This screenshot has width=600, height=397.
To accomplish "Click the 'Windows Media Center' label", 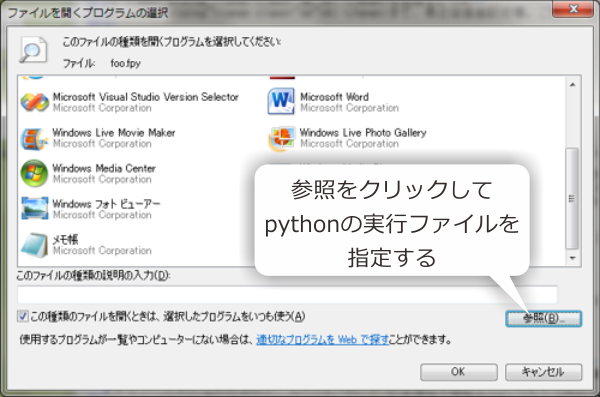I will [104, 168].
